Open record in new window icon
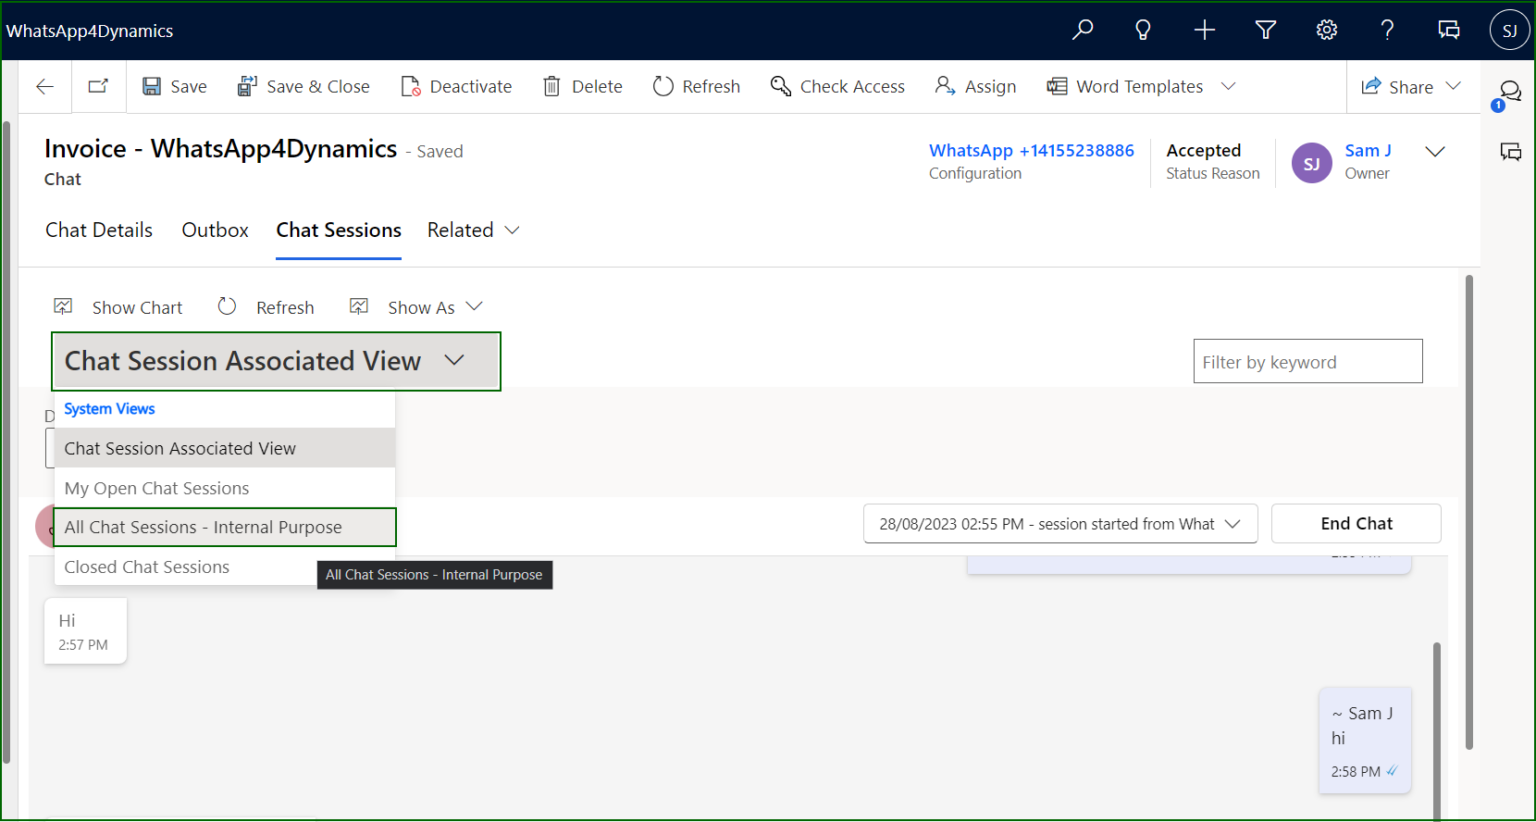This screenshot has height=822, width=1536. tap(98, 87)
